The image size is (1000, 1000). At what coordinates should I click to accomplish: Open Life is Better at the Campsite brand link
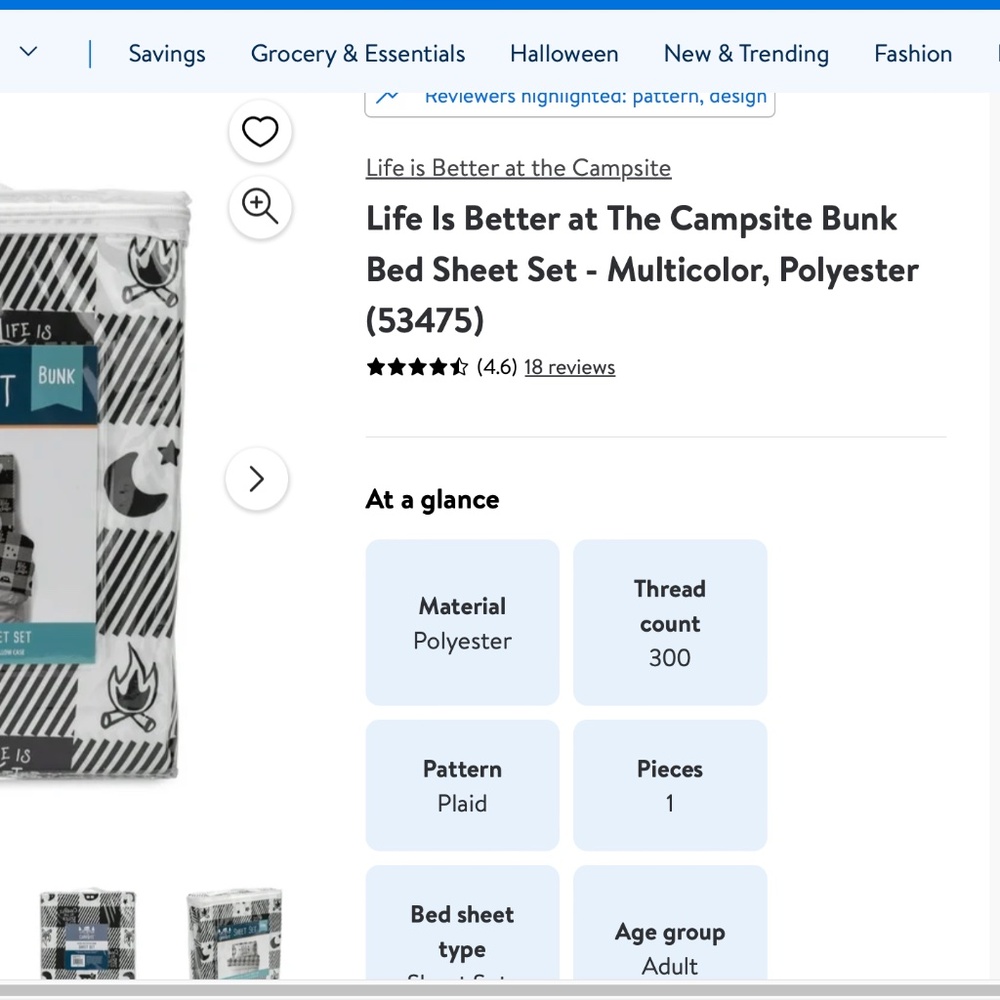518,168
